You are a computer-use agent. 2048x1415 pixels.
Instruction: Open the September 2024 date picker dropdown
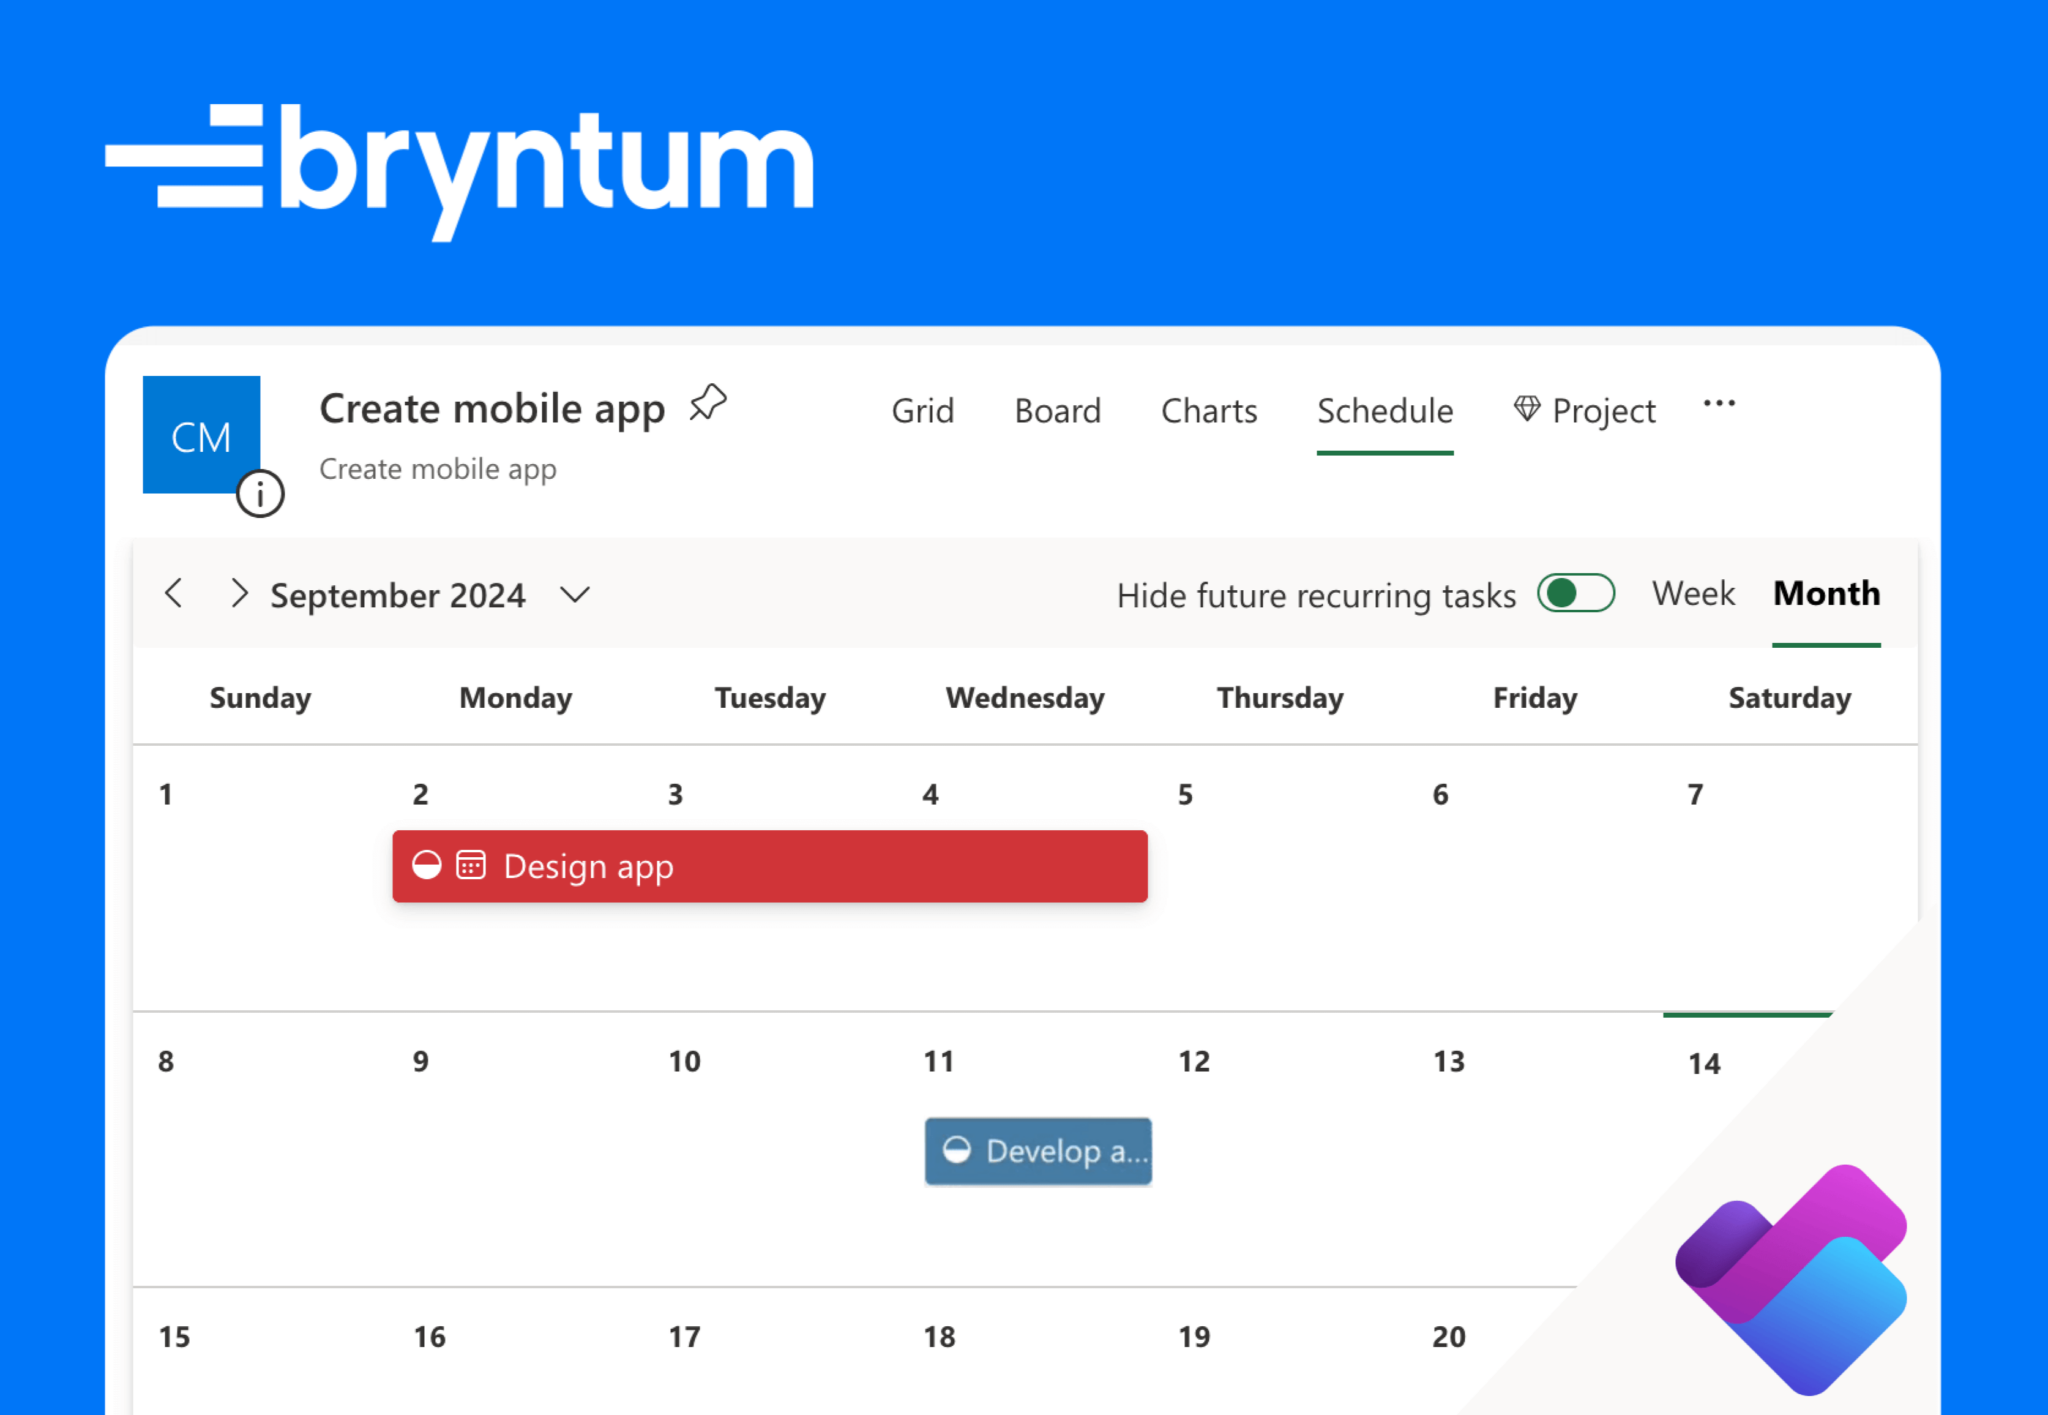[x=575, y=594]
